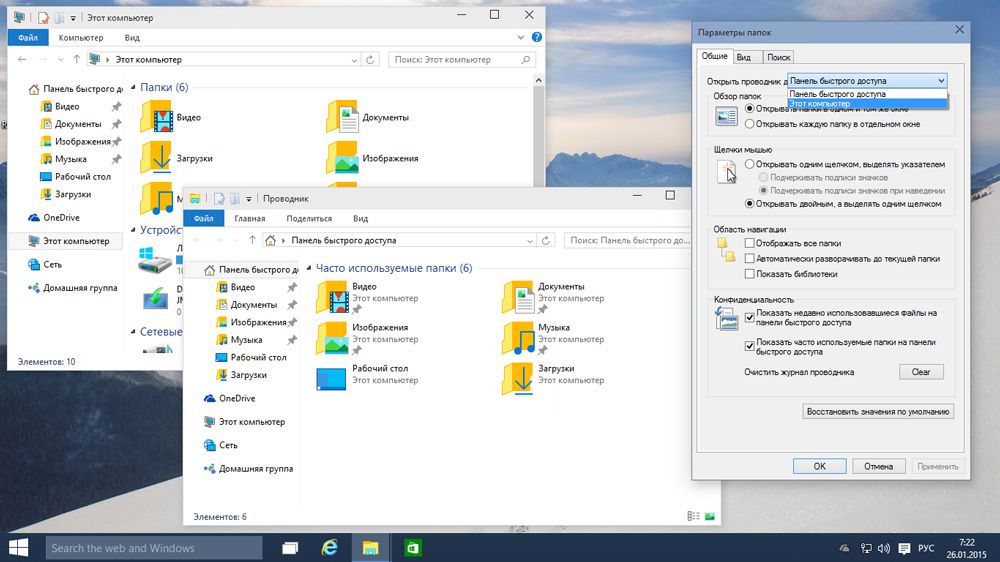Open the Store app on the taskbar

(x=411, y=547)
